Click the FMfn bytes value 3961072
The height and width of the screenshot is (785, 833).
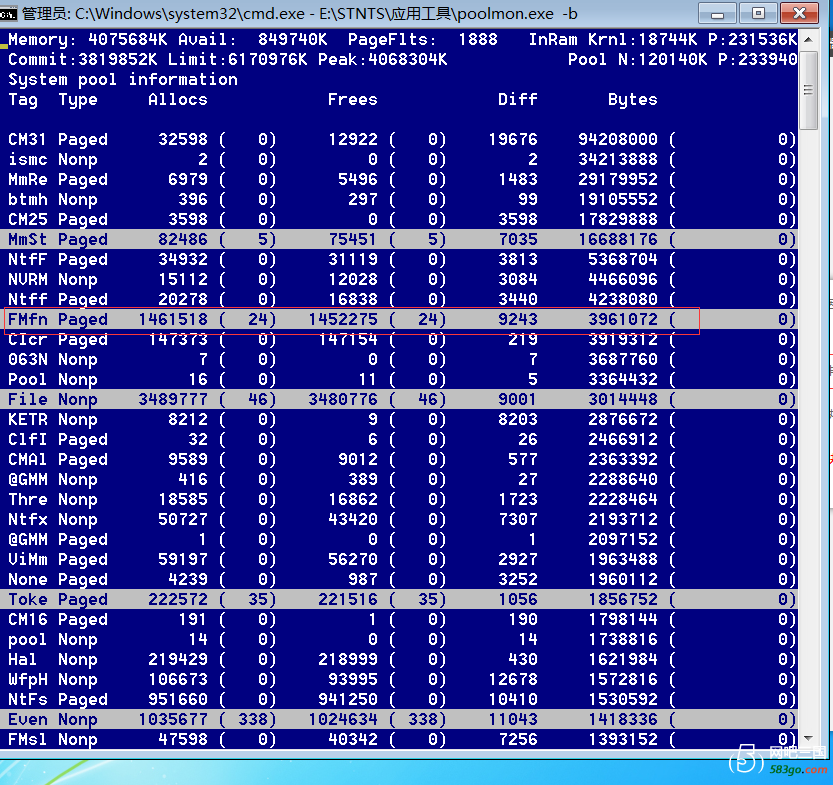623,320
